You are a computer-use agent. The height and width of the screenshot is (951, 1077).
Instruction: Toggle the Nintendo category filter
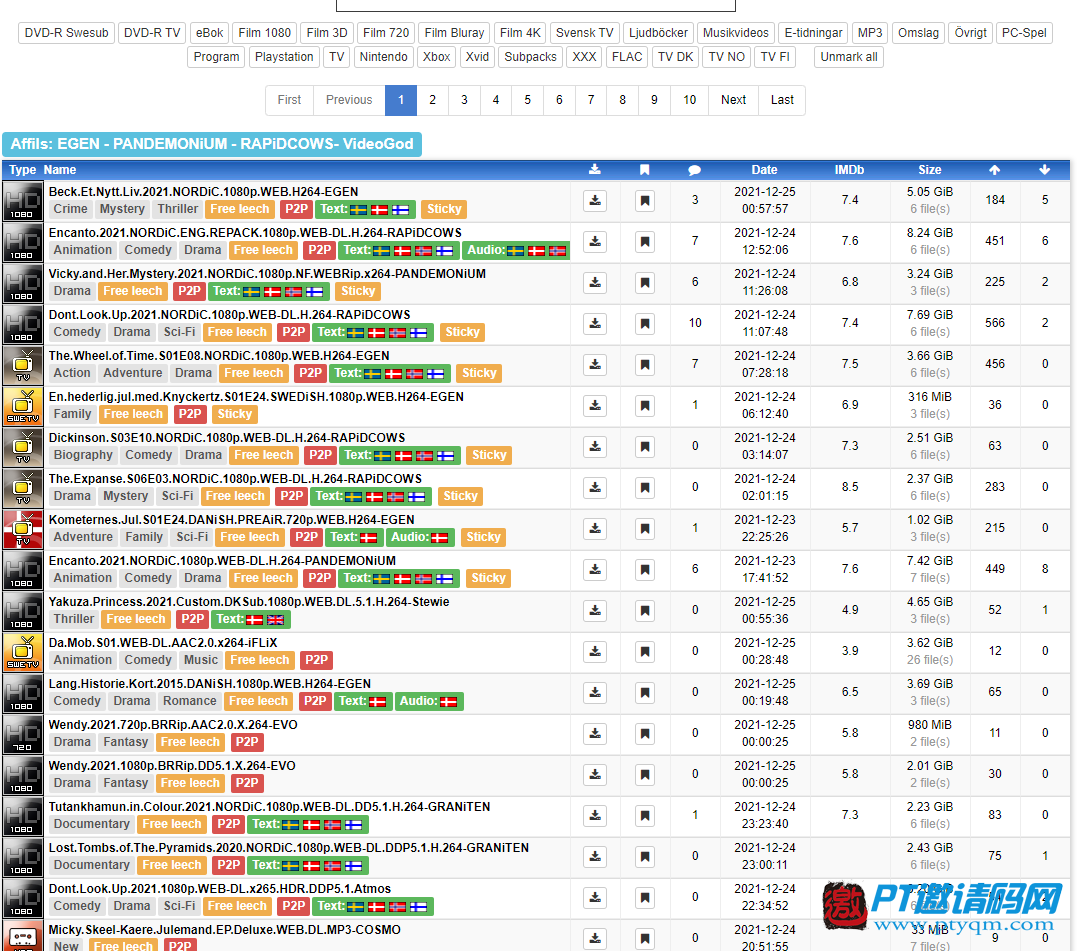tap(383, 57)
